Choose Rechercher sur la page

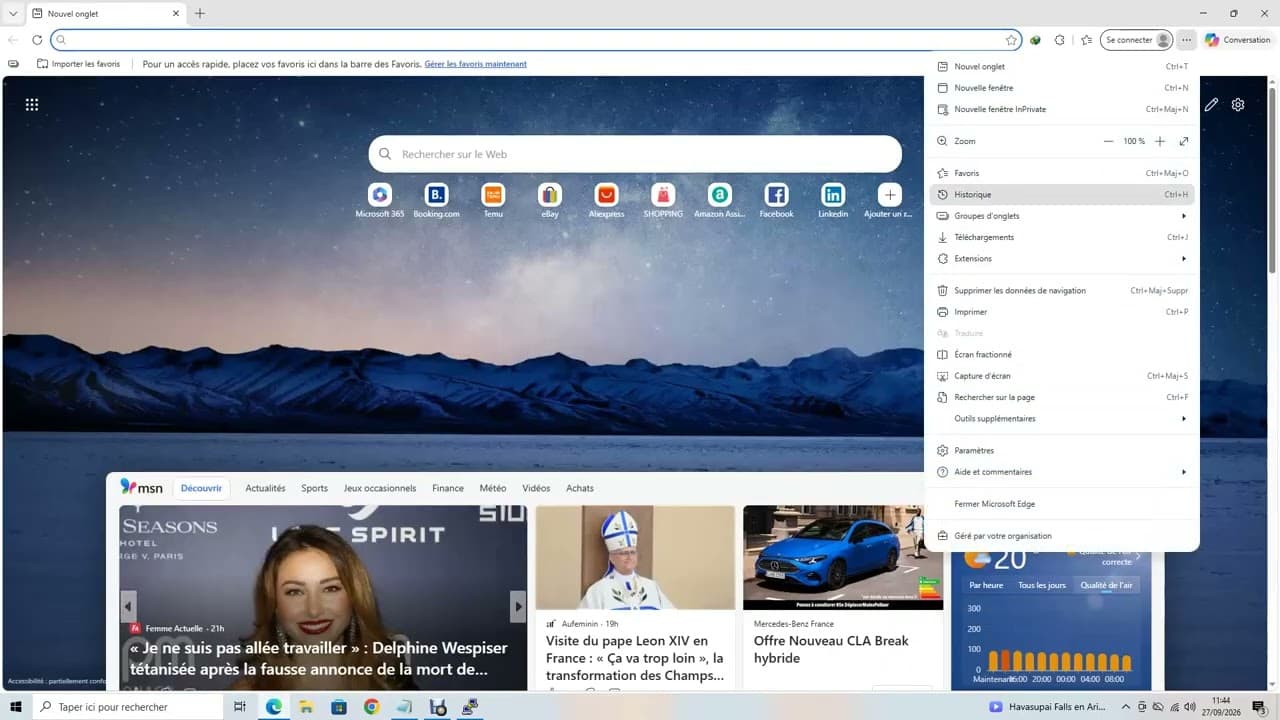click(x=1062, y=397)
